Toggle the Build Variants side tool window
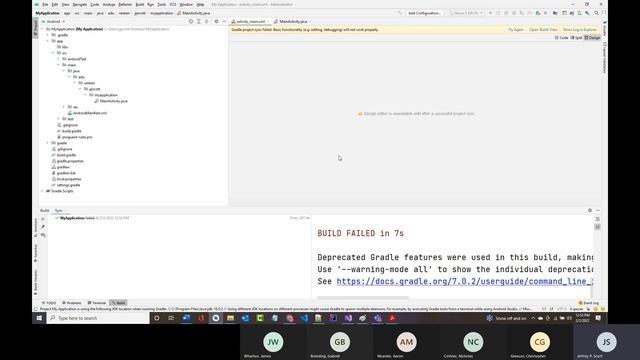The image size is (640, 360). (36, 282)
